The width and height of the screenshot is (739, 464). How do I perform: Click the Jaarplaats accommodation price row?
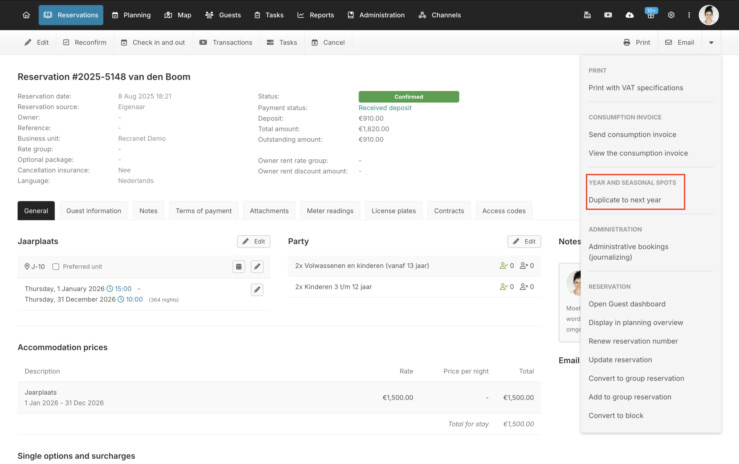click(279, 398)
